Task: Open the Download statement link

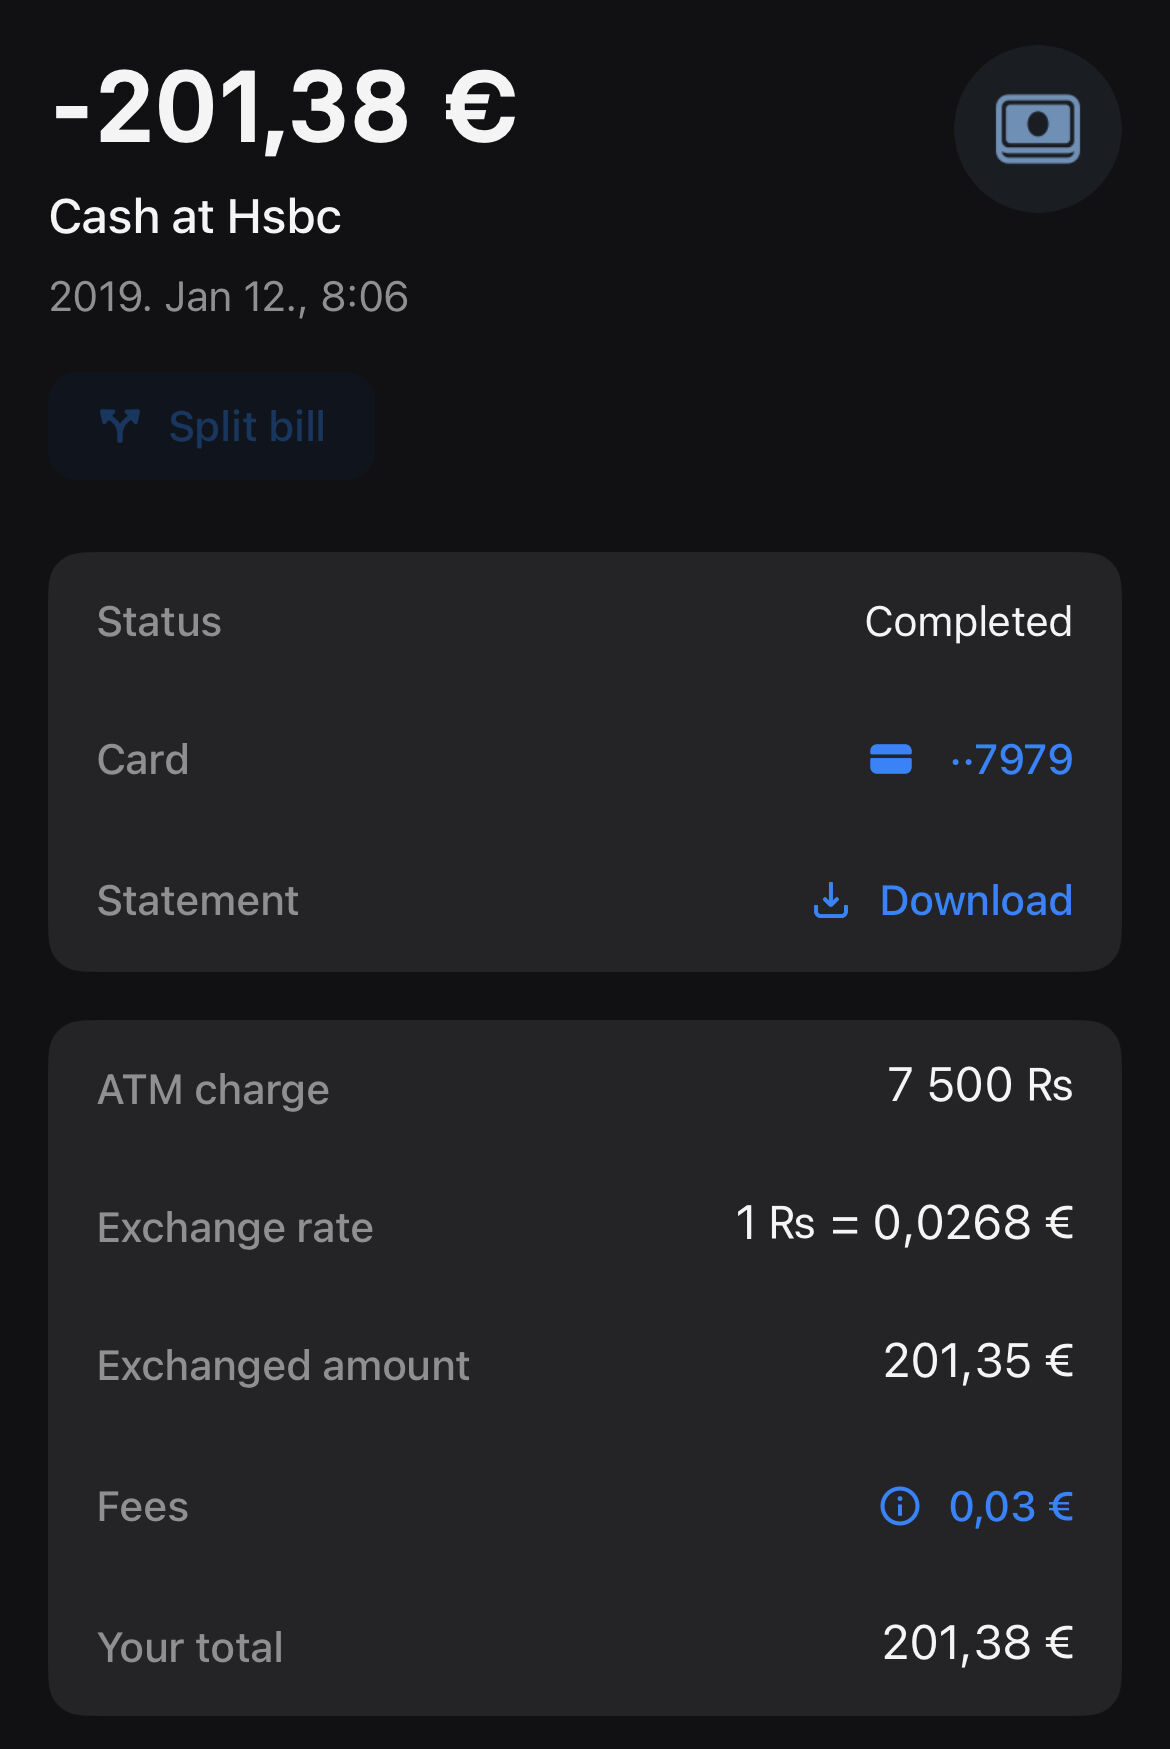Action: [x=975, y=901]
